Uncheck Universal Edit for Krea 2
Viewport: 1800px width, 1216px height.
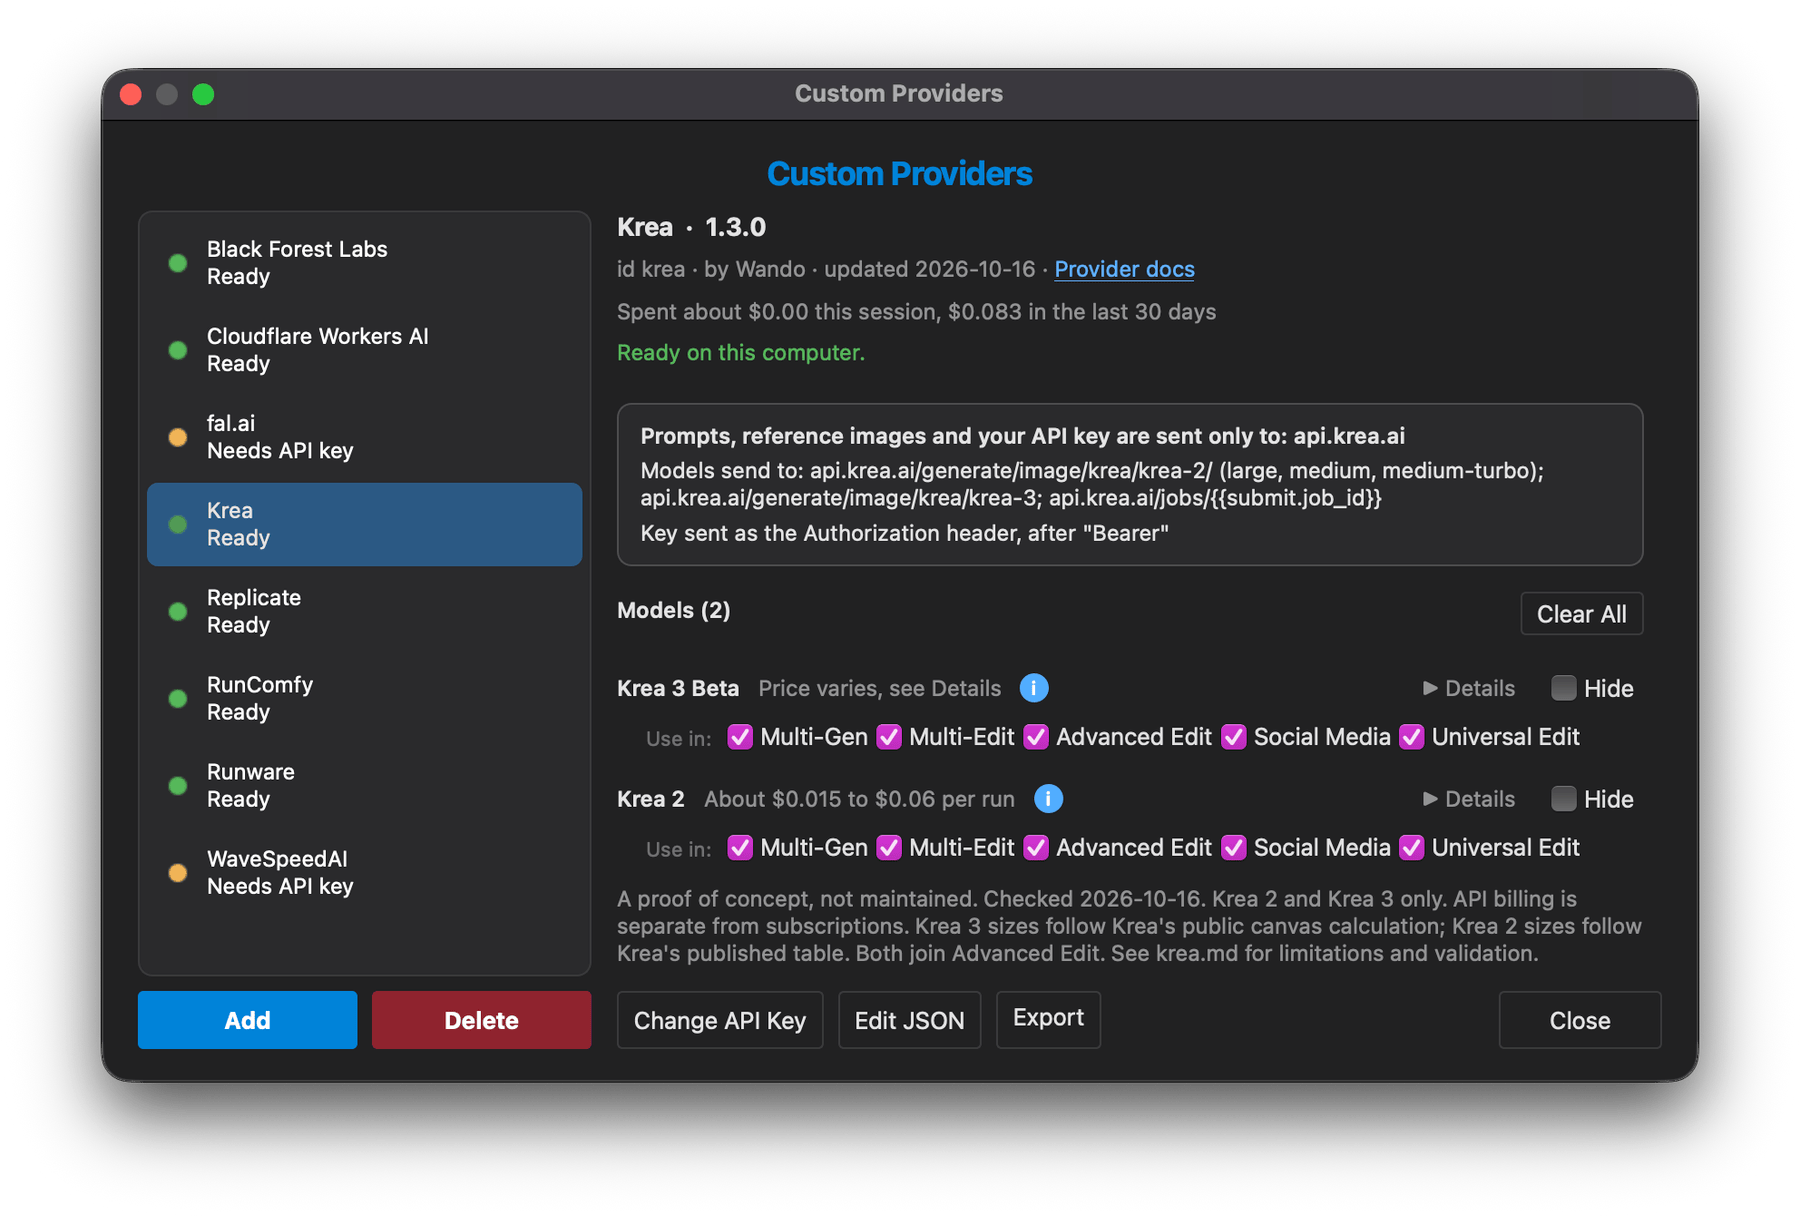1412,848
